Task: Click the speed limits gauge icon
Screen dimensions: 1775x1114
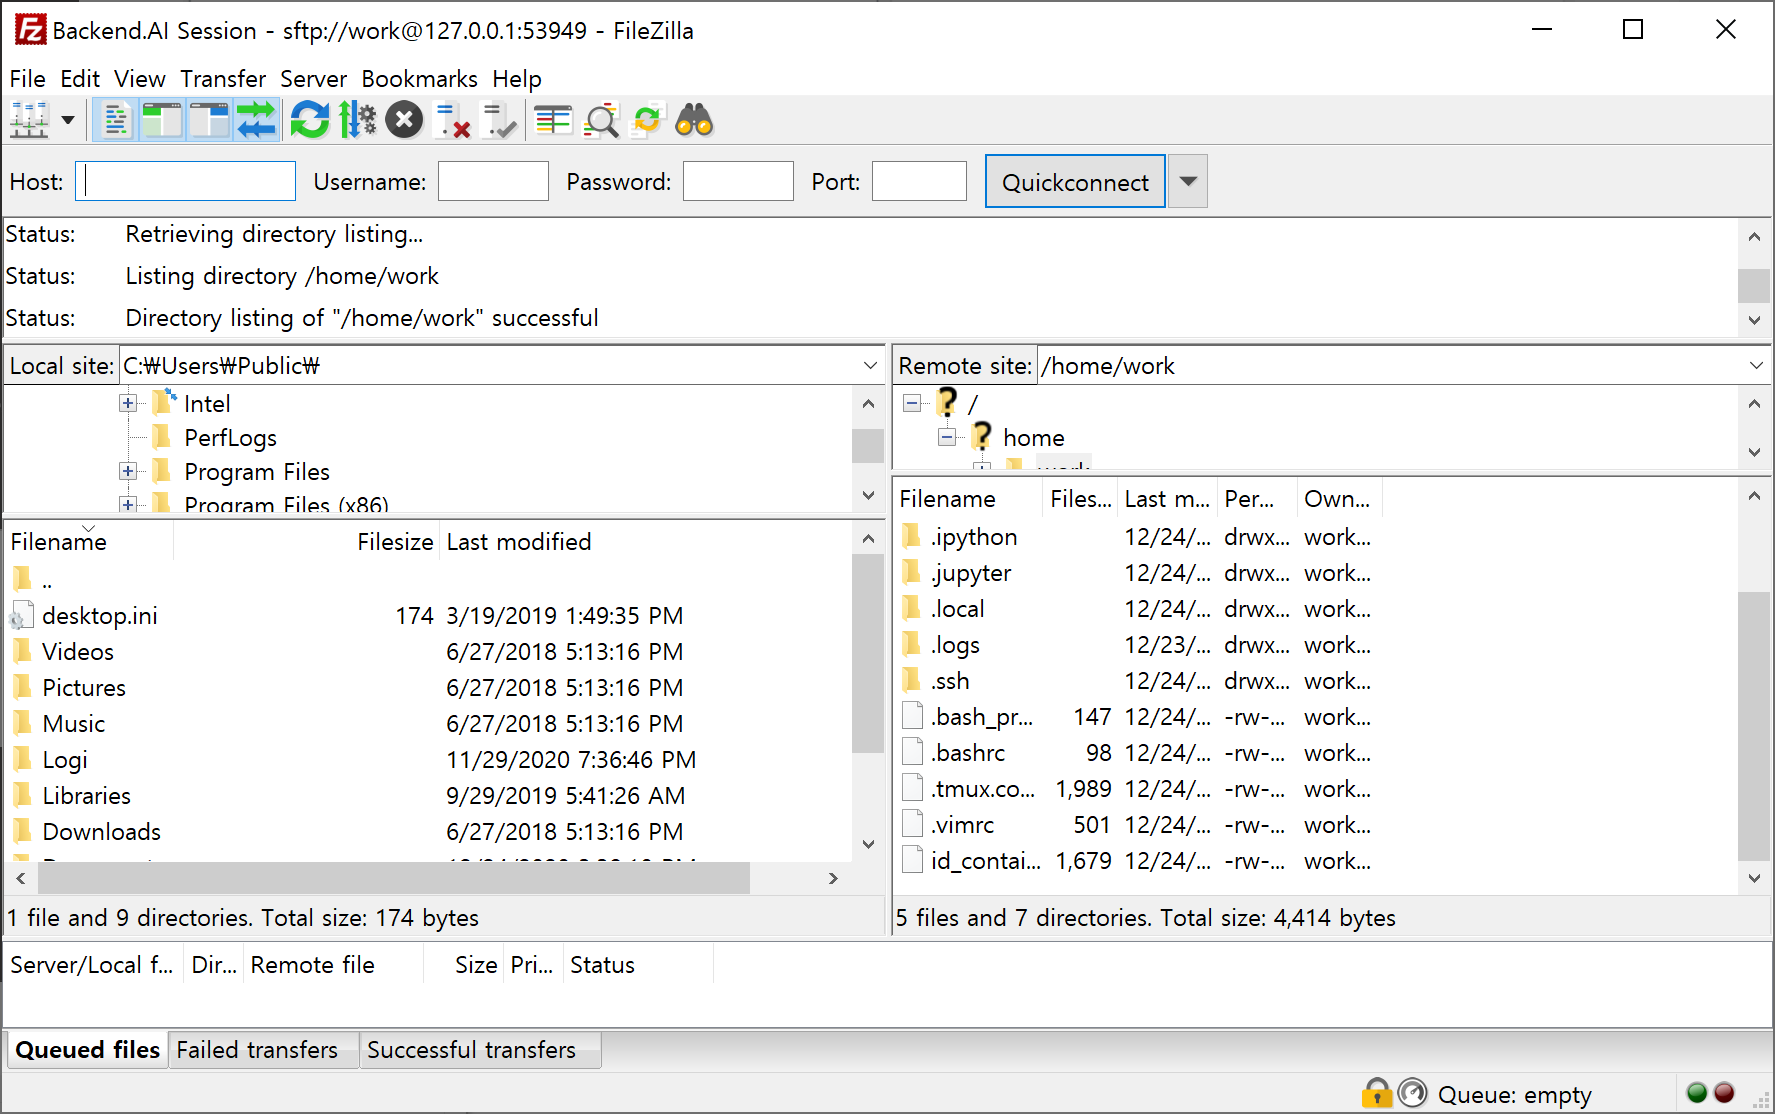Action: pyautogui.click(x=1413, y=1093)
